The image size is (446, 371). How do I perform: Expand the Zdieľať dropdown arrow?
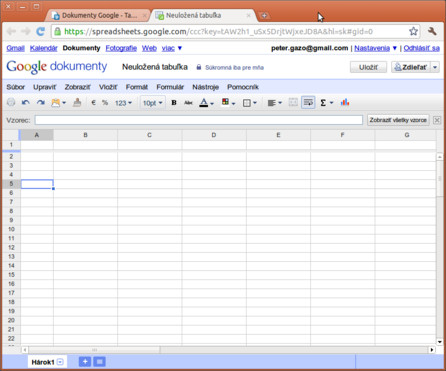tap(435, 67)
